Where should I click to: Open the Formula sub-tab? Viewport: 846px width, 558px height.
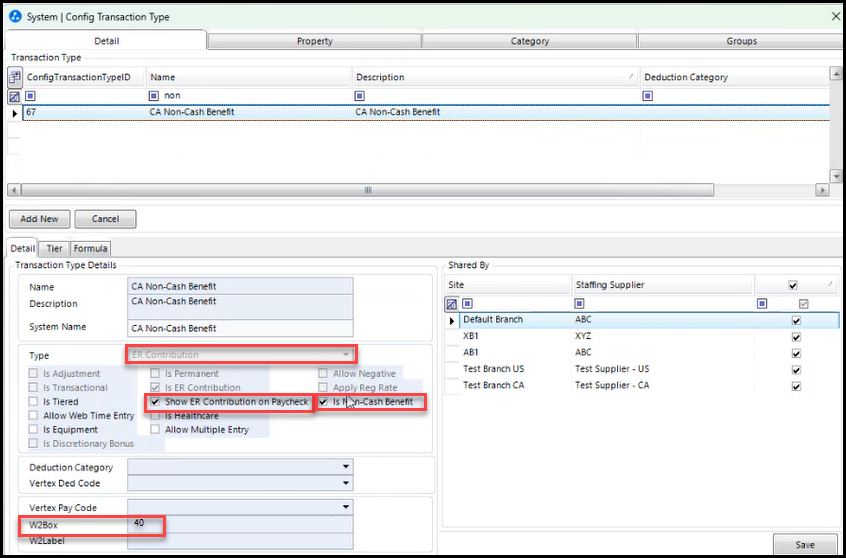[91, 249]
